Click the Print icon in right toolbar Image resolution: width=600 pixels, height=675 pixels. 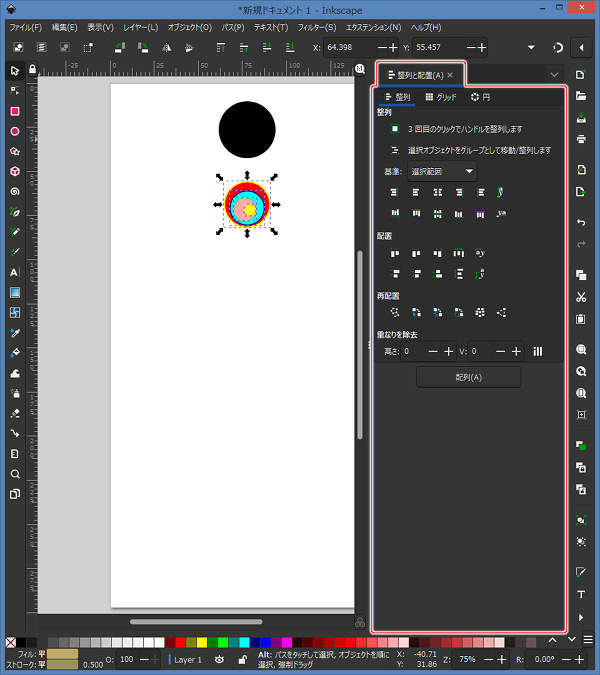tap(581, 139)
